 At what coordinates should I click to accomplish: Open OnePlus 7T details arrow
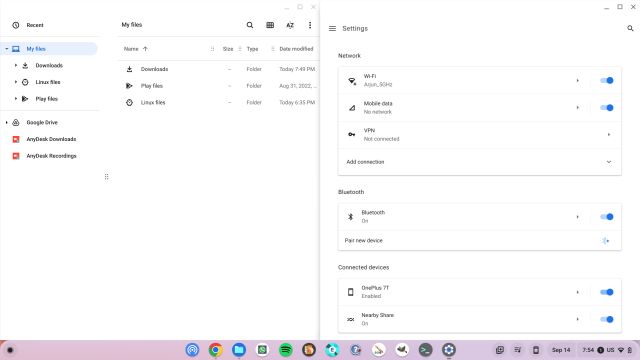(578, 292)
